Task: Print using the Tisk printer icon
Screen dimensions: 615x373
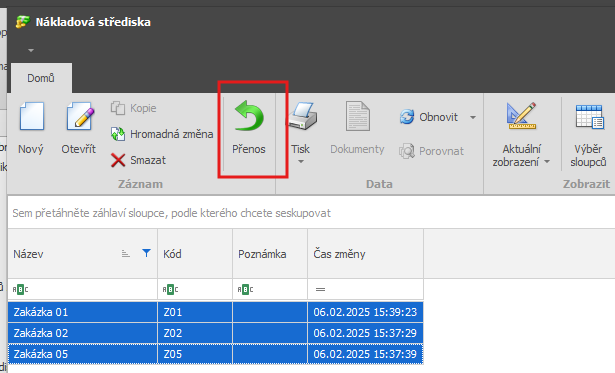Action: pyautogui.click(x=303, y=116)
